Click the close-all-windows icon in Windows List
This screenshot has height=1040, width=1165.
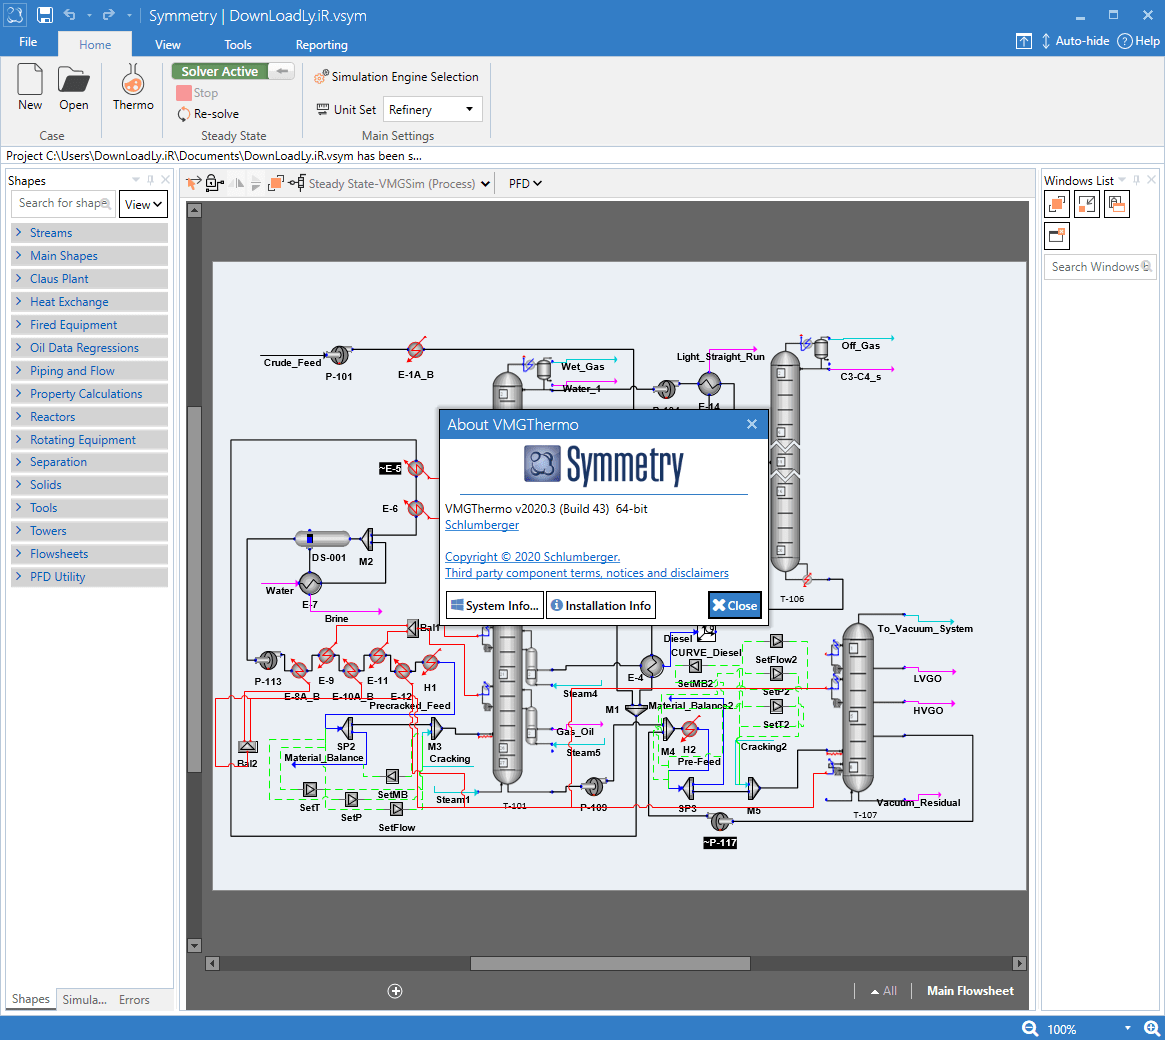(1057, 235)
